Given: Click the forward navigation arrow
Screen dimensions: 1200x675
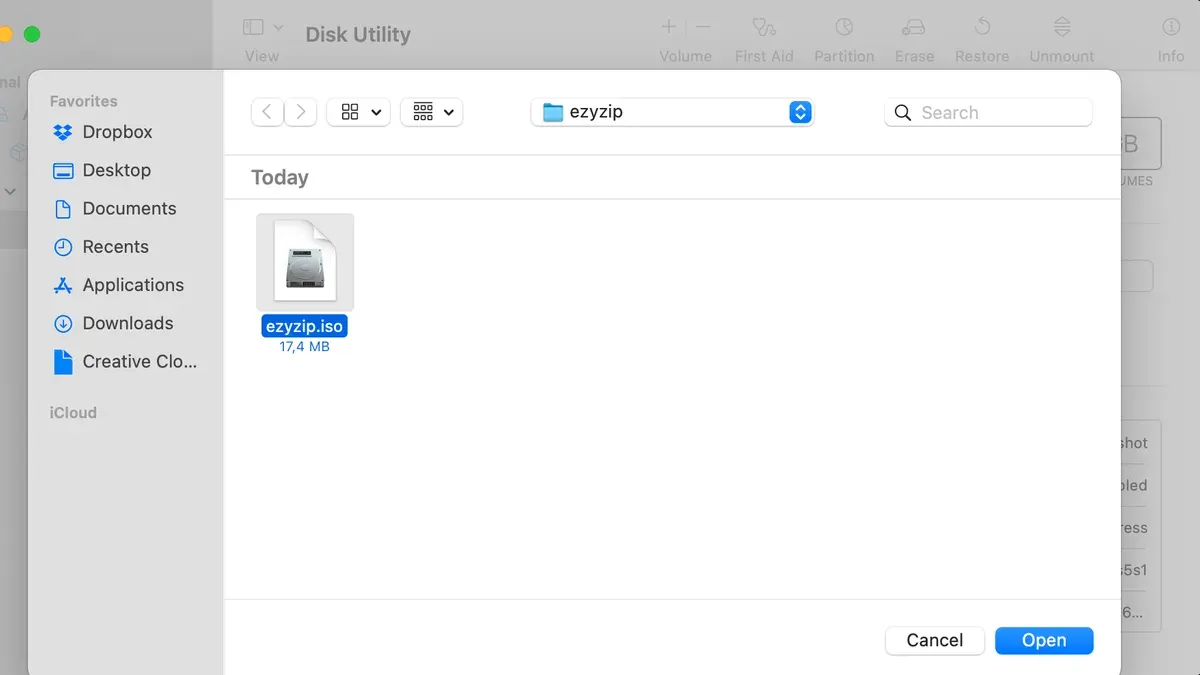Looking at the screenshot, I should (x=301, y=112).
